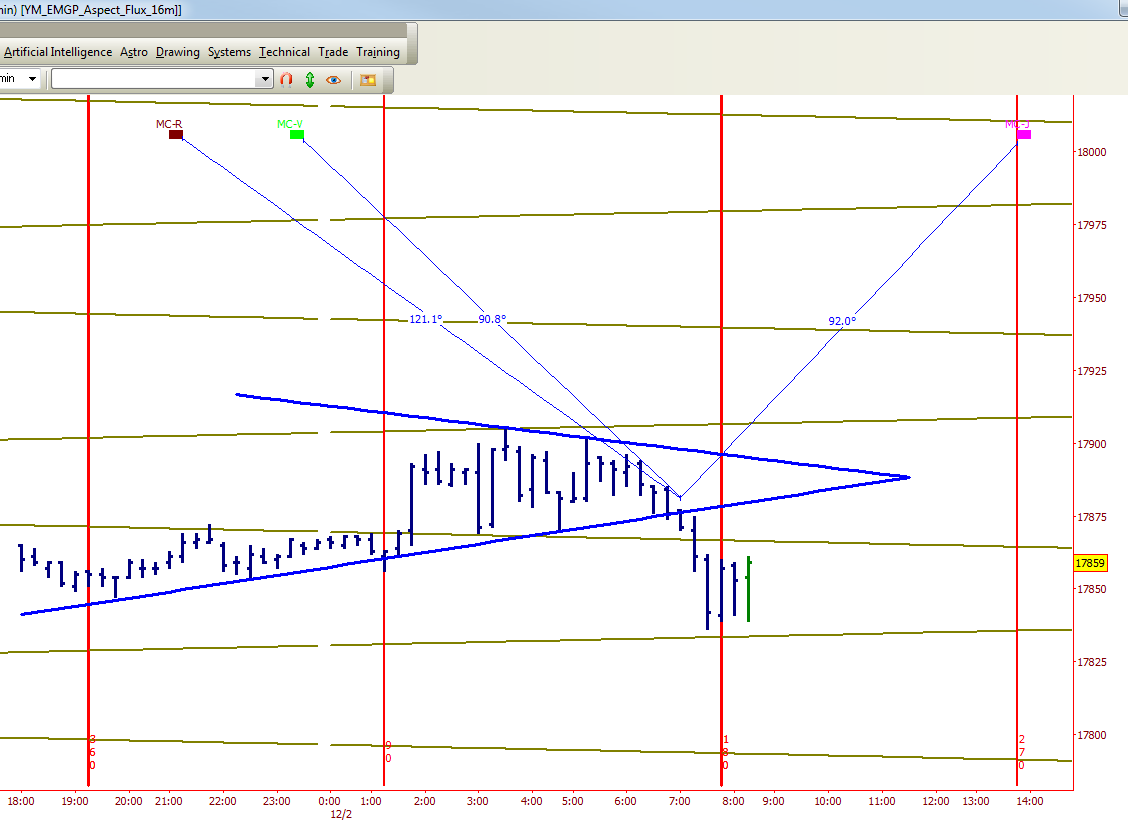Select the green MC-V marker square
Screen dimensions: 1128x827
296,134
